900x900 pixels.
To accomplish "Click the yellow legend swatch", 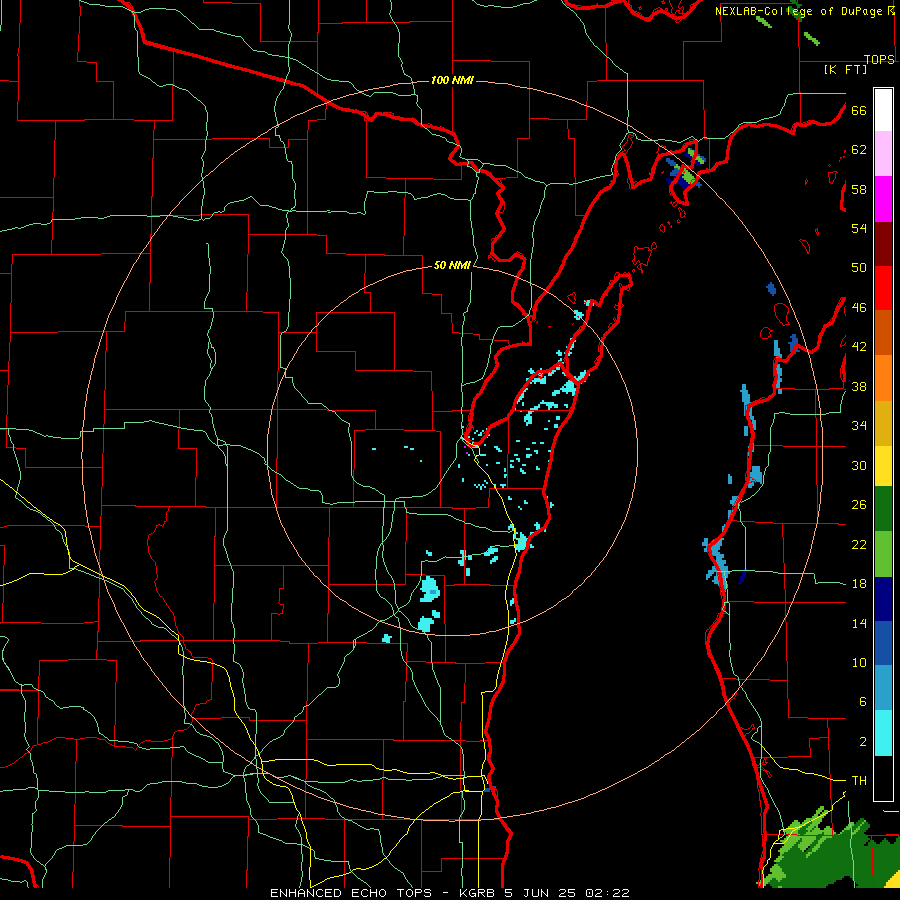I will click(883, 465).
